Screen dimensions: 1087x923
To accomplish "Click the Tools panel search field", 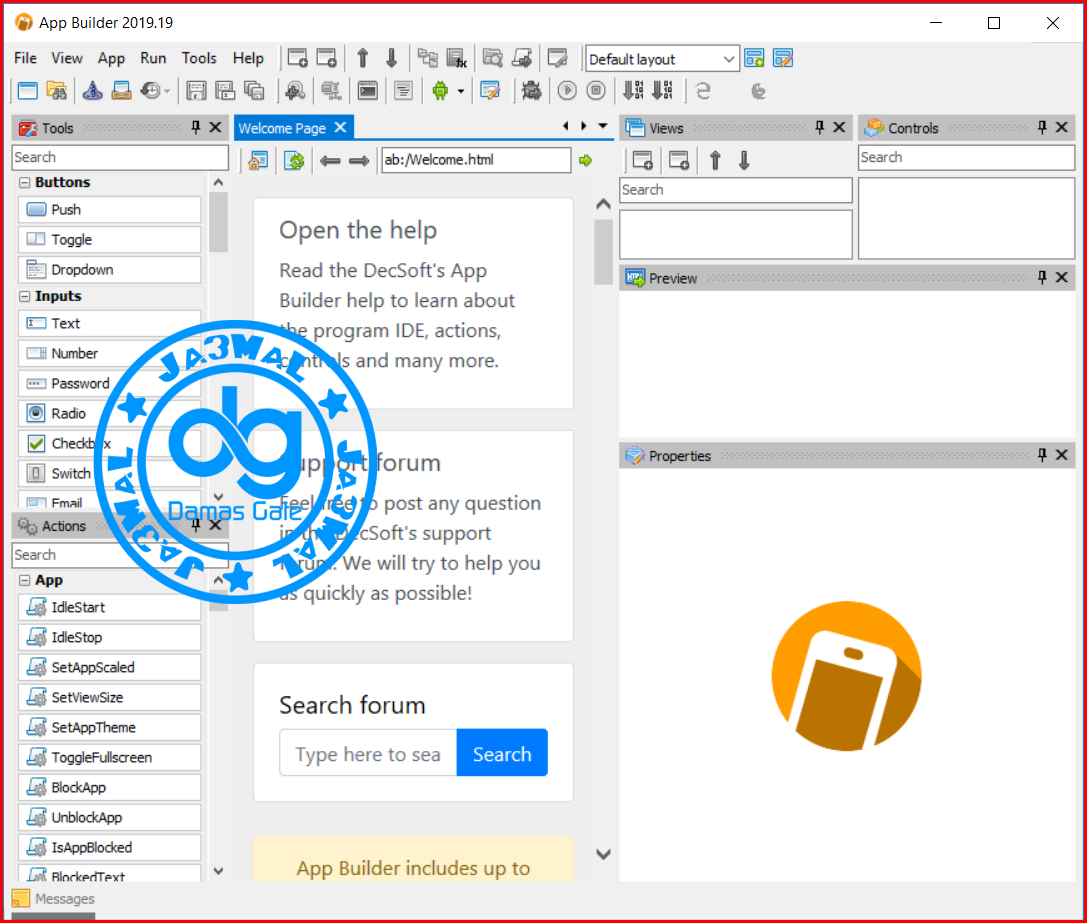I will tap(120, 157).
